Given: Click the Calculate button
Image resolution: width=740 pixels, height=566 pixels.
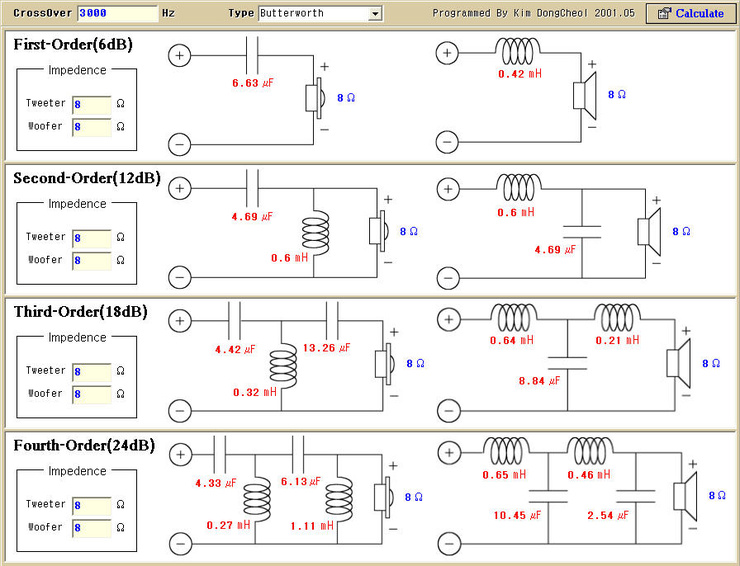Looking at the screenshot, I should pos(691,13).
